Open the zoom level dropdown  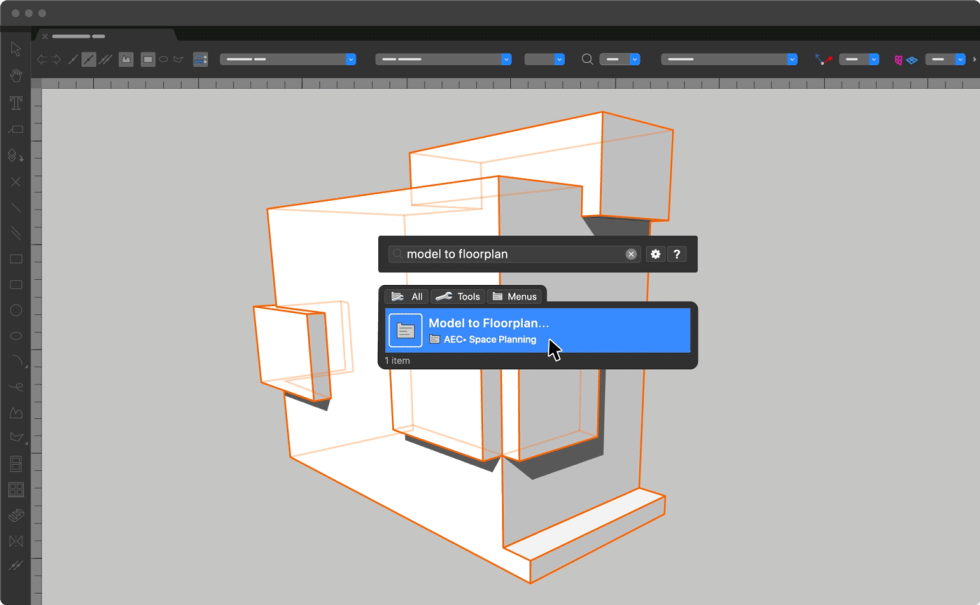point(620,59)
